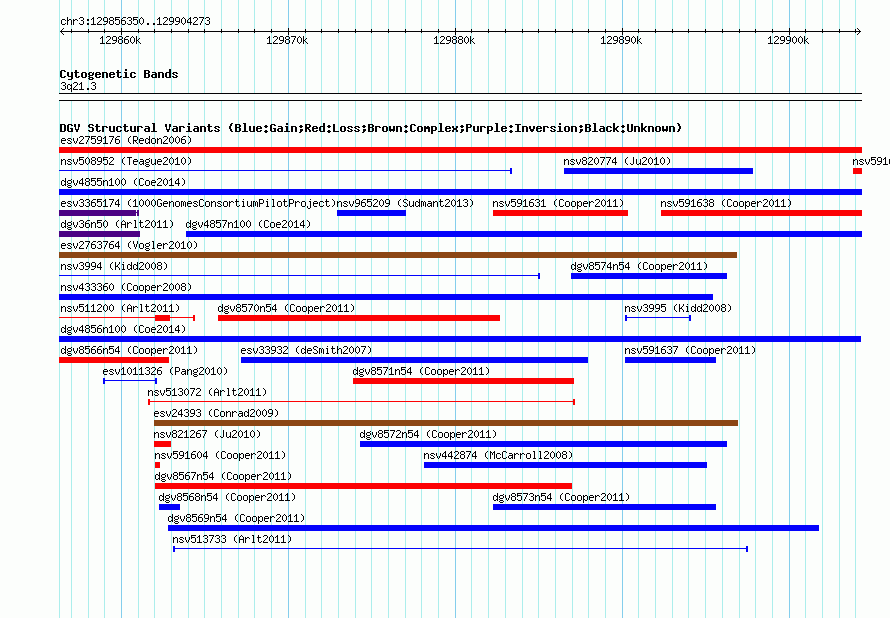Click nsv591631 (Cooper2011) label
The image size is (890, 618).
pyautogui.click(x=558, y=203)
